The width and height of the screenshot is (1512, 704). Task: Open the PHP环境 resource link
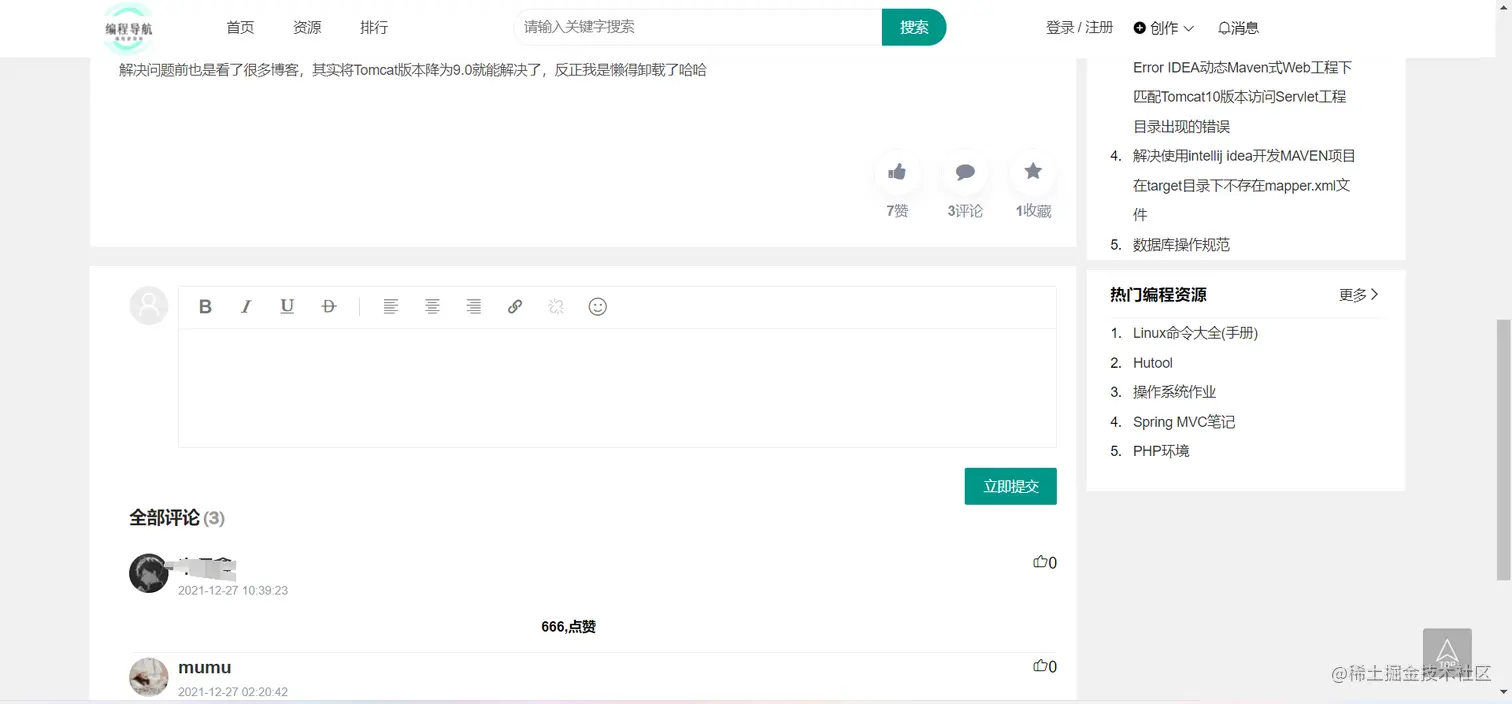click(x=1161, y=451)
